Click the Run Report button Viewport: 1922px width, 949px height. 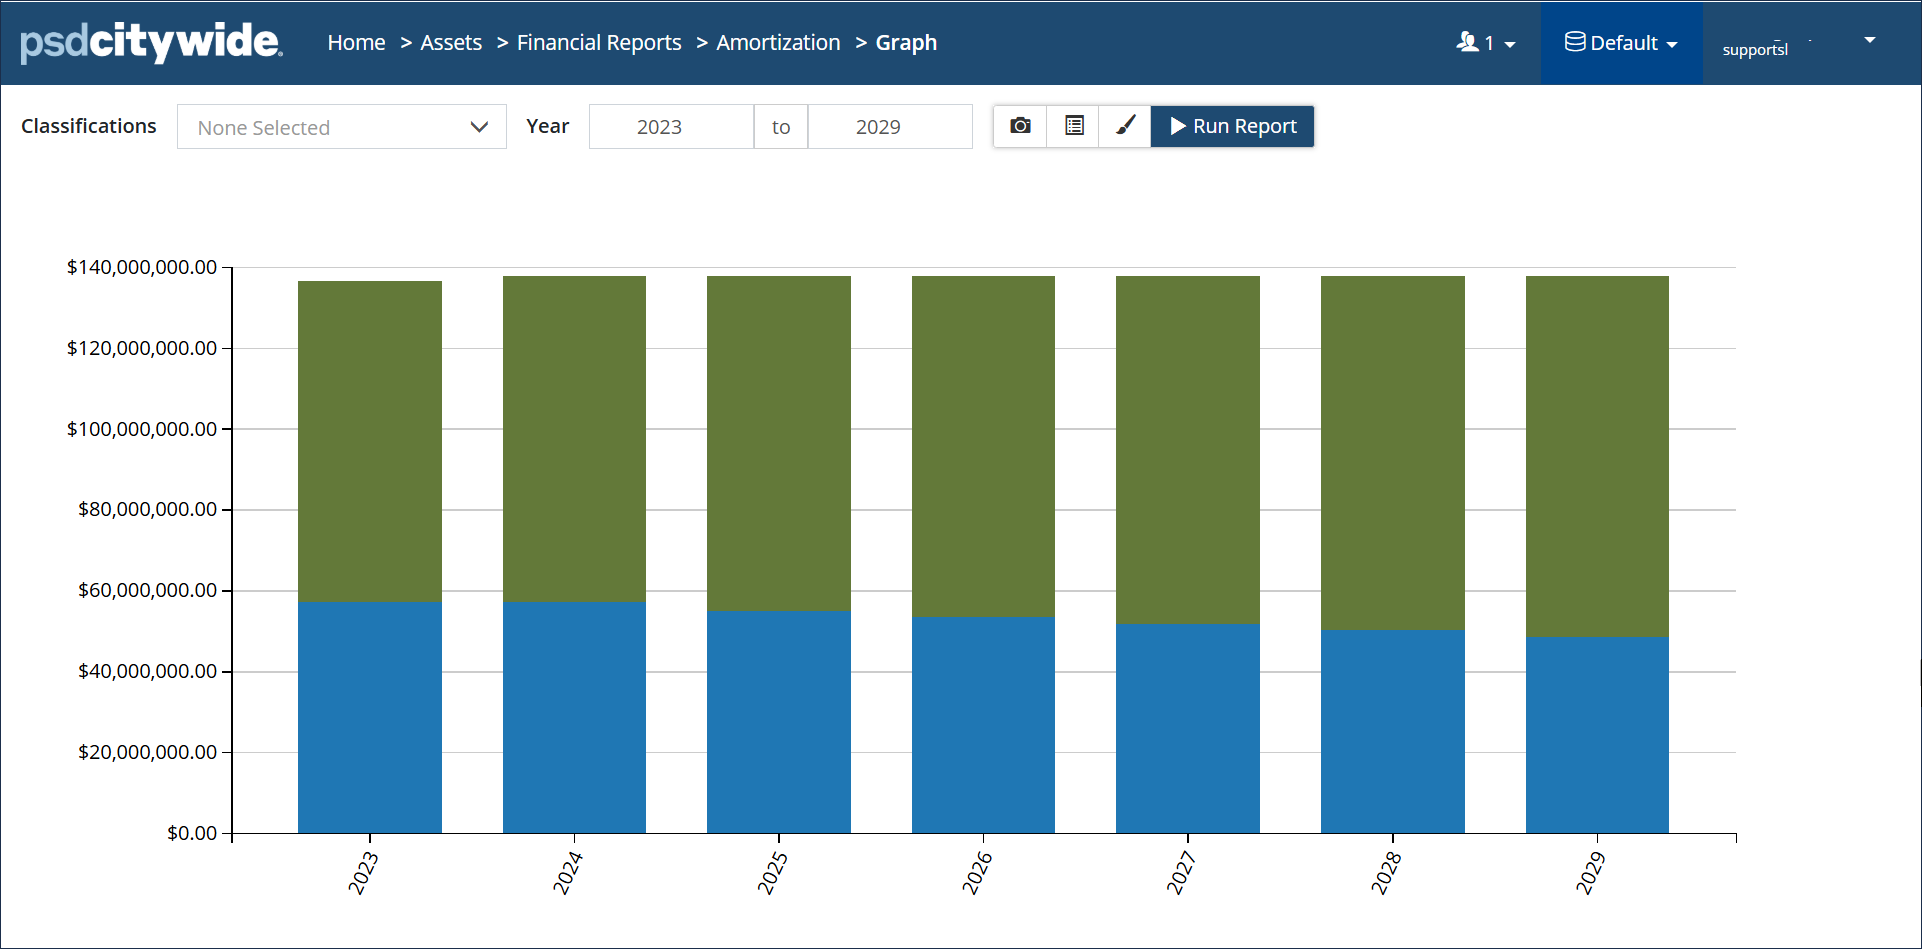(1233, 126)
